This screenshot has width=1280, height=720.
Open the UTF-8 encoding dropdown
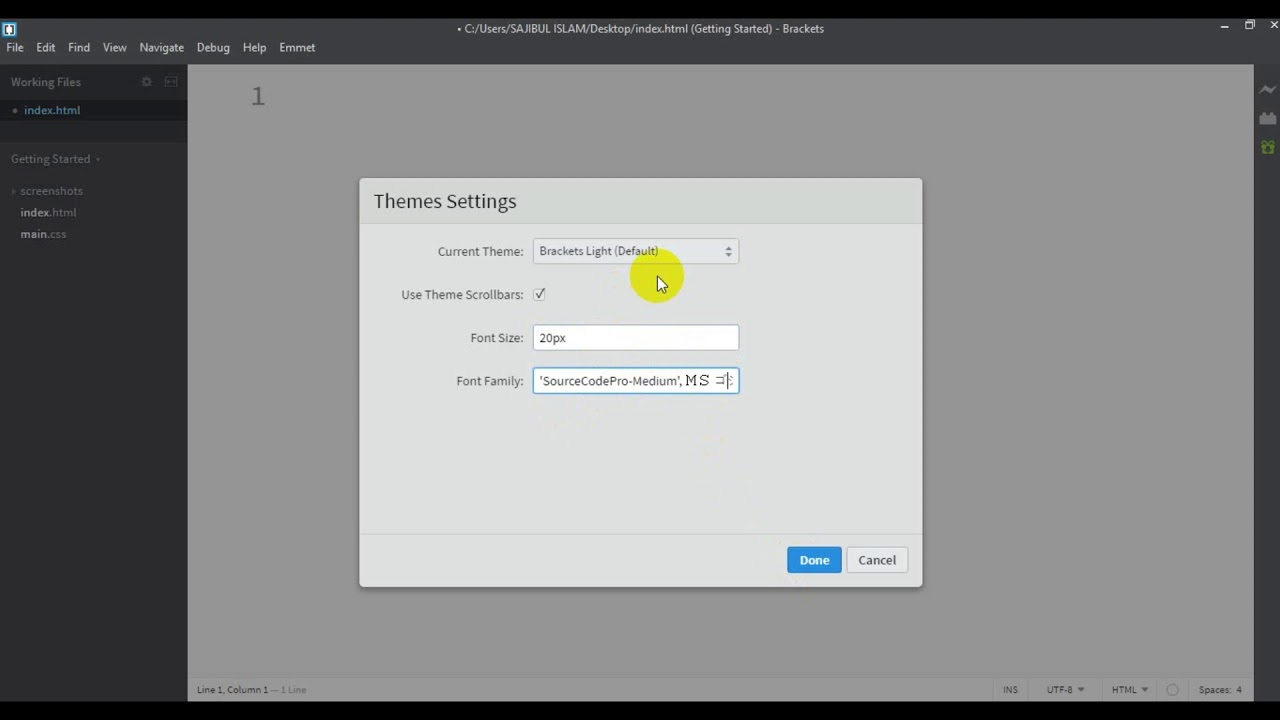pyautogui.click(x=1065, y=690)
